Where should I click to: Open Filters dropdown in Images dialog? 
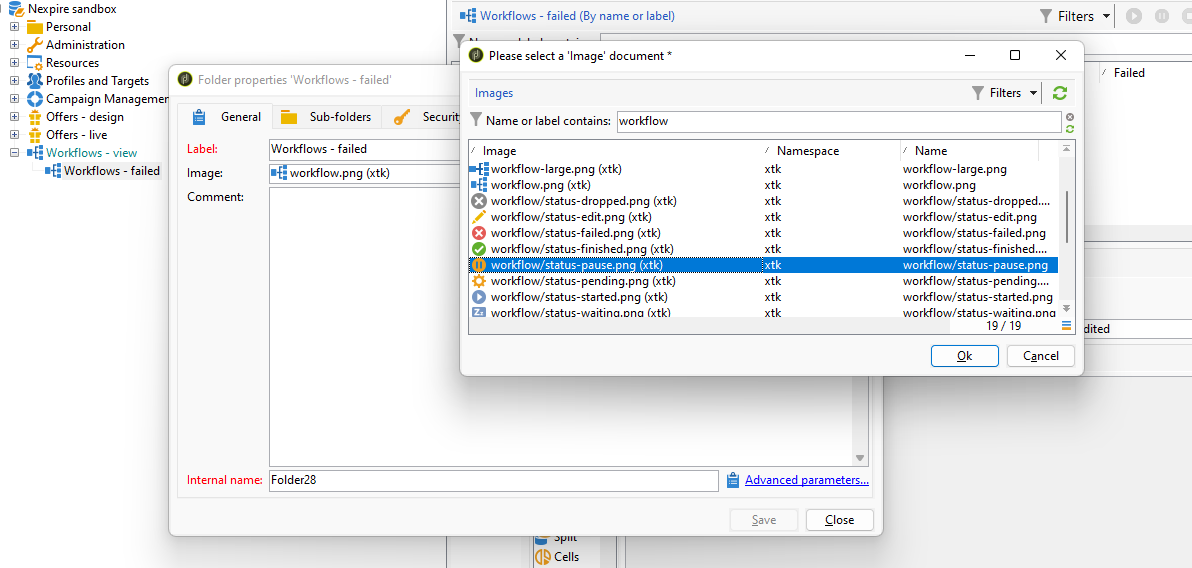click(1004, 93)
